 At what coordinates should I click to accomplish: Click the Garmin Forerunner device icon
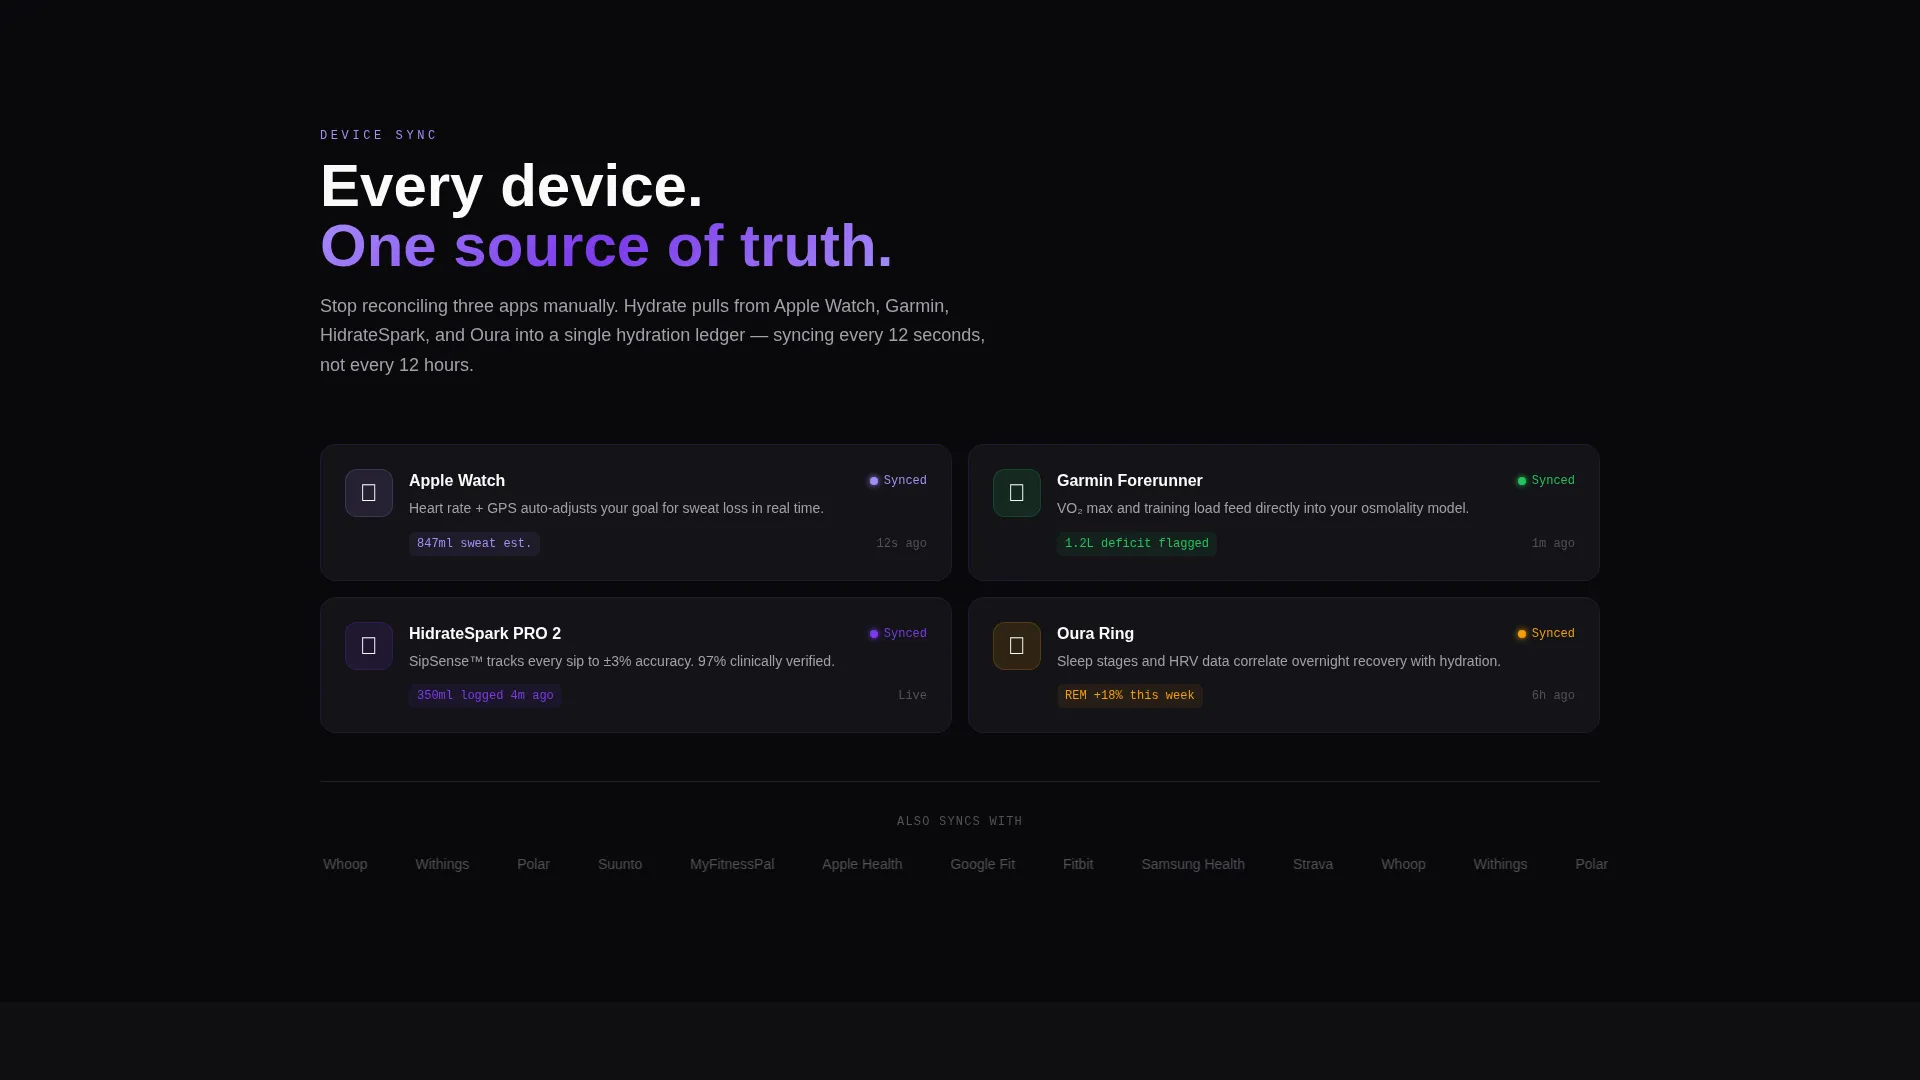(1017, 493)
